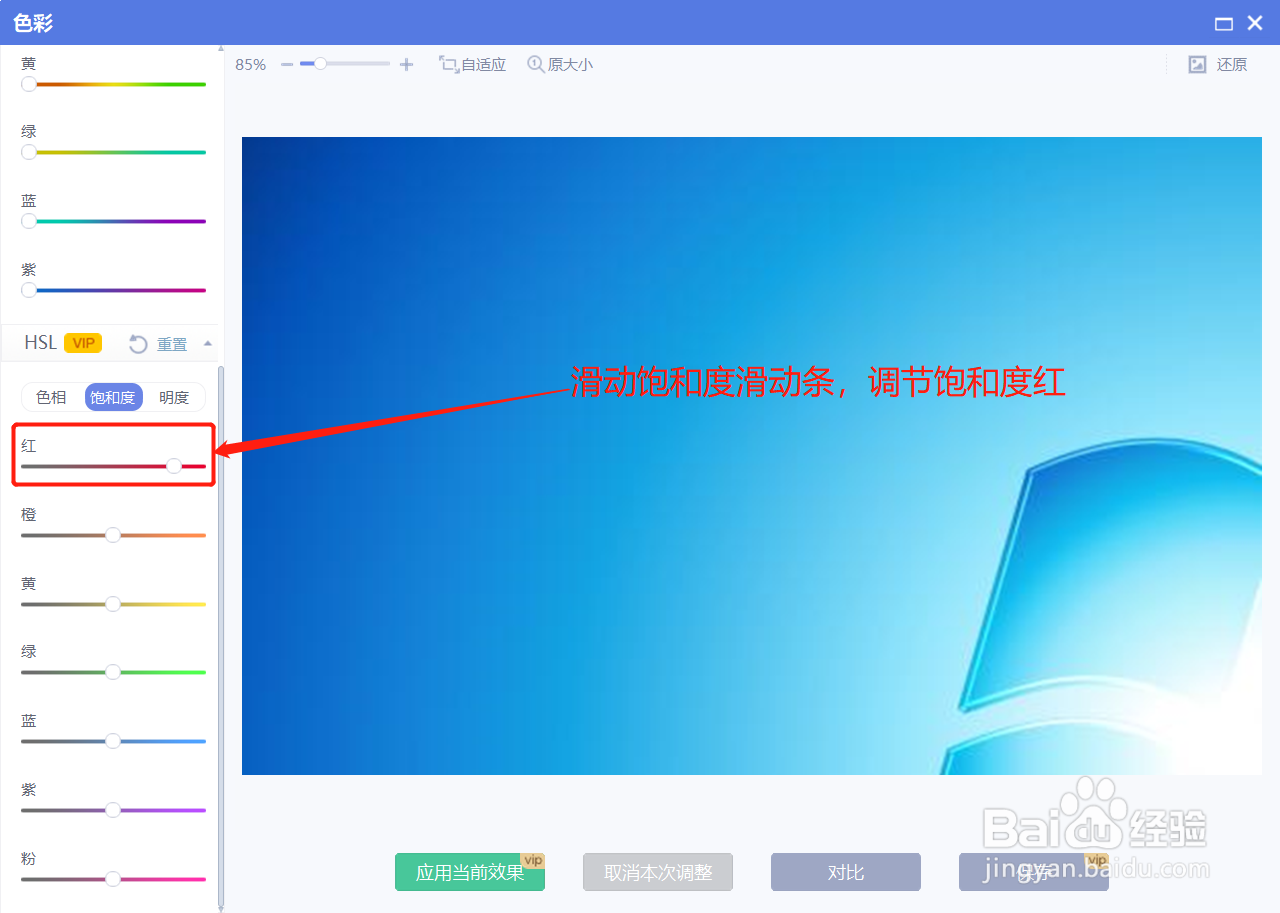1280x913 pixels.
Task: Click the 橙 saturation slider handle
Action: pyautogui.click(x=113, y=535)
